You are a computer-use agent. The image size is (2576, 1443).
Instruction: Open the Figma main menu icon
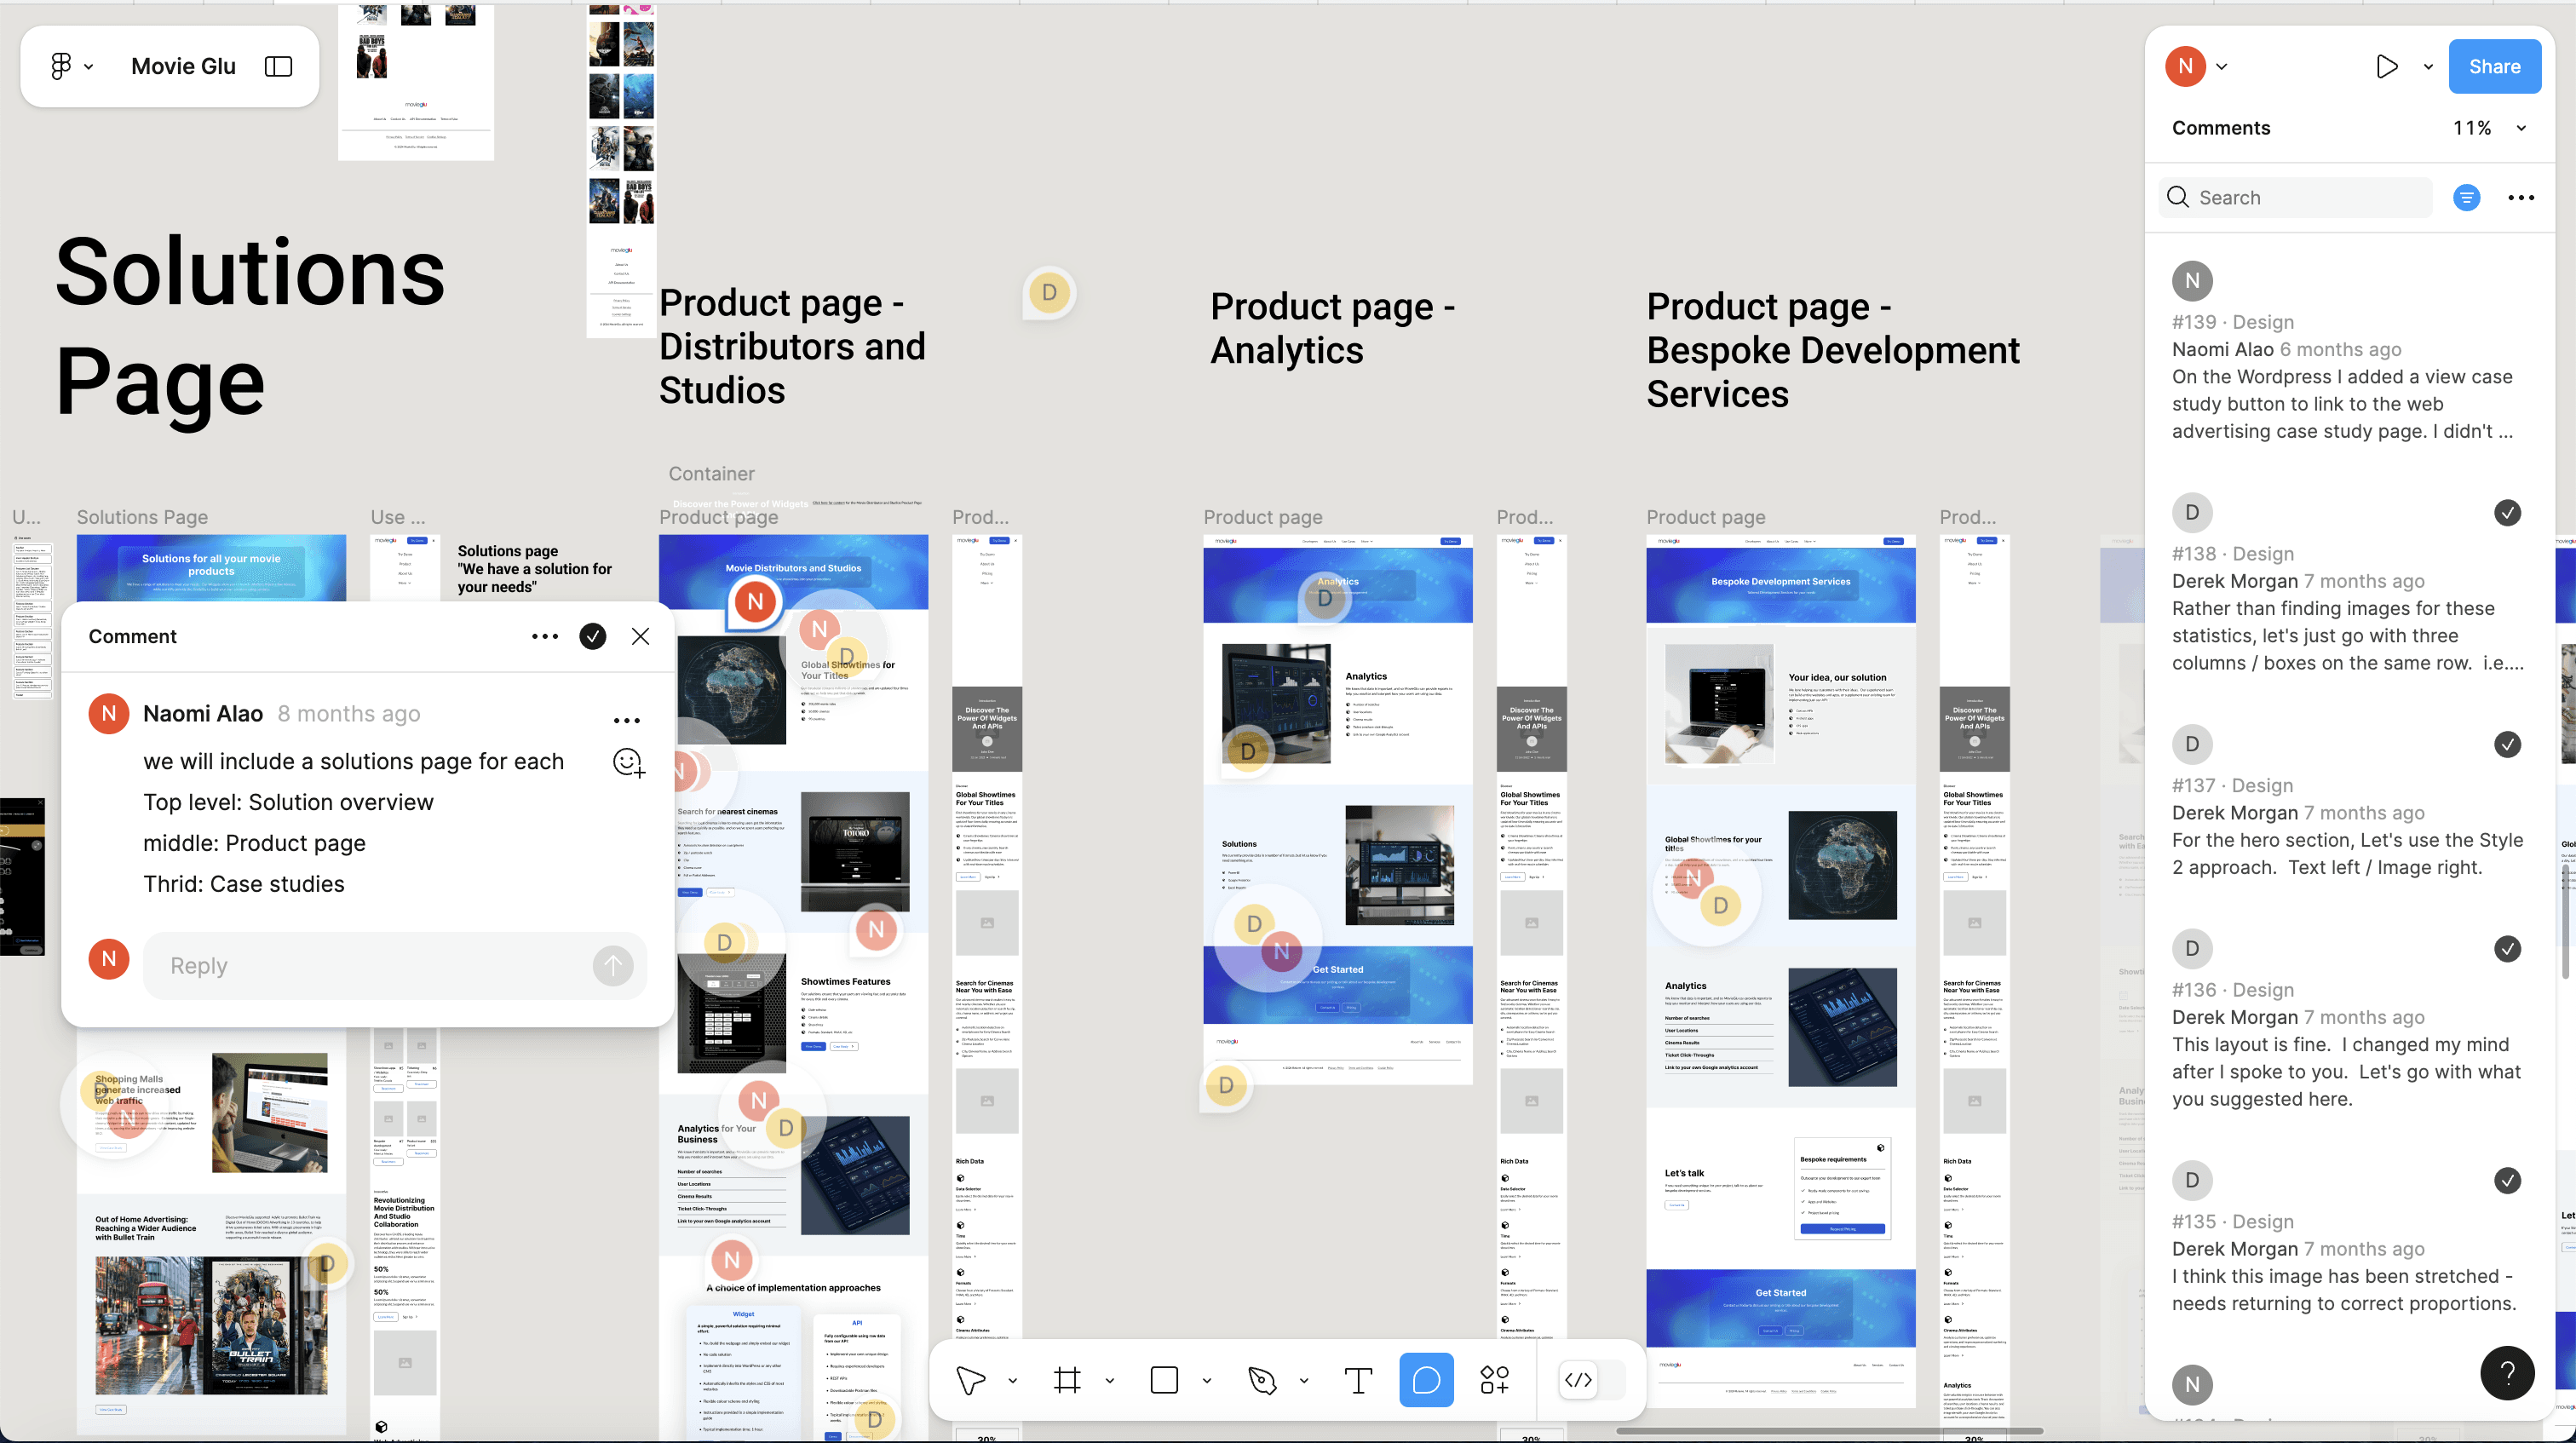pyautogui.click(x=61, y=66)
